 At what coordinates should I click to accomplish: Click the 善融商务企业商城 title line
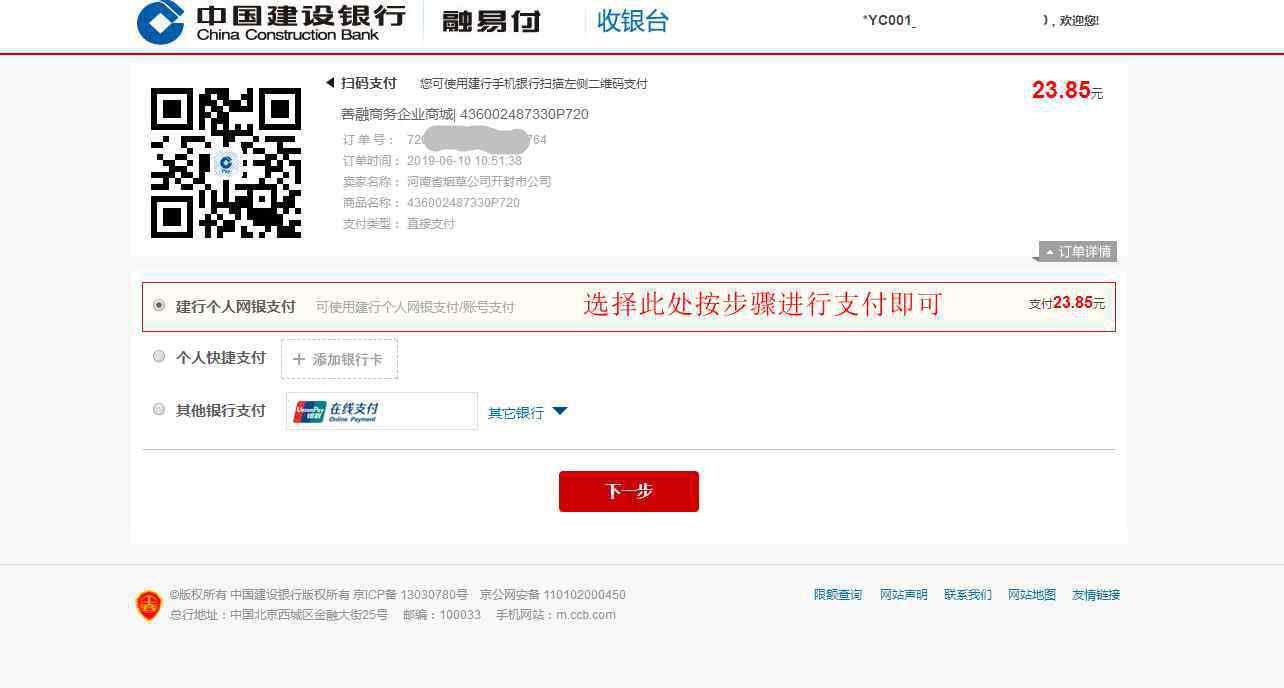pos(465,114)
